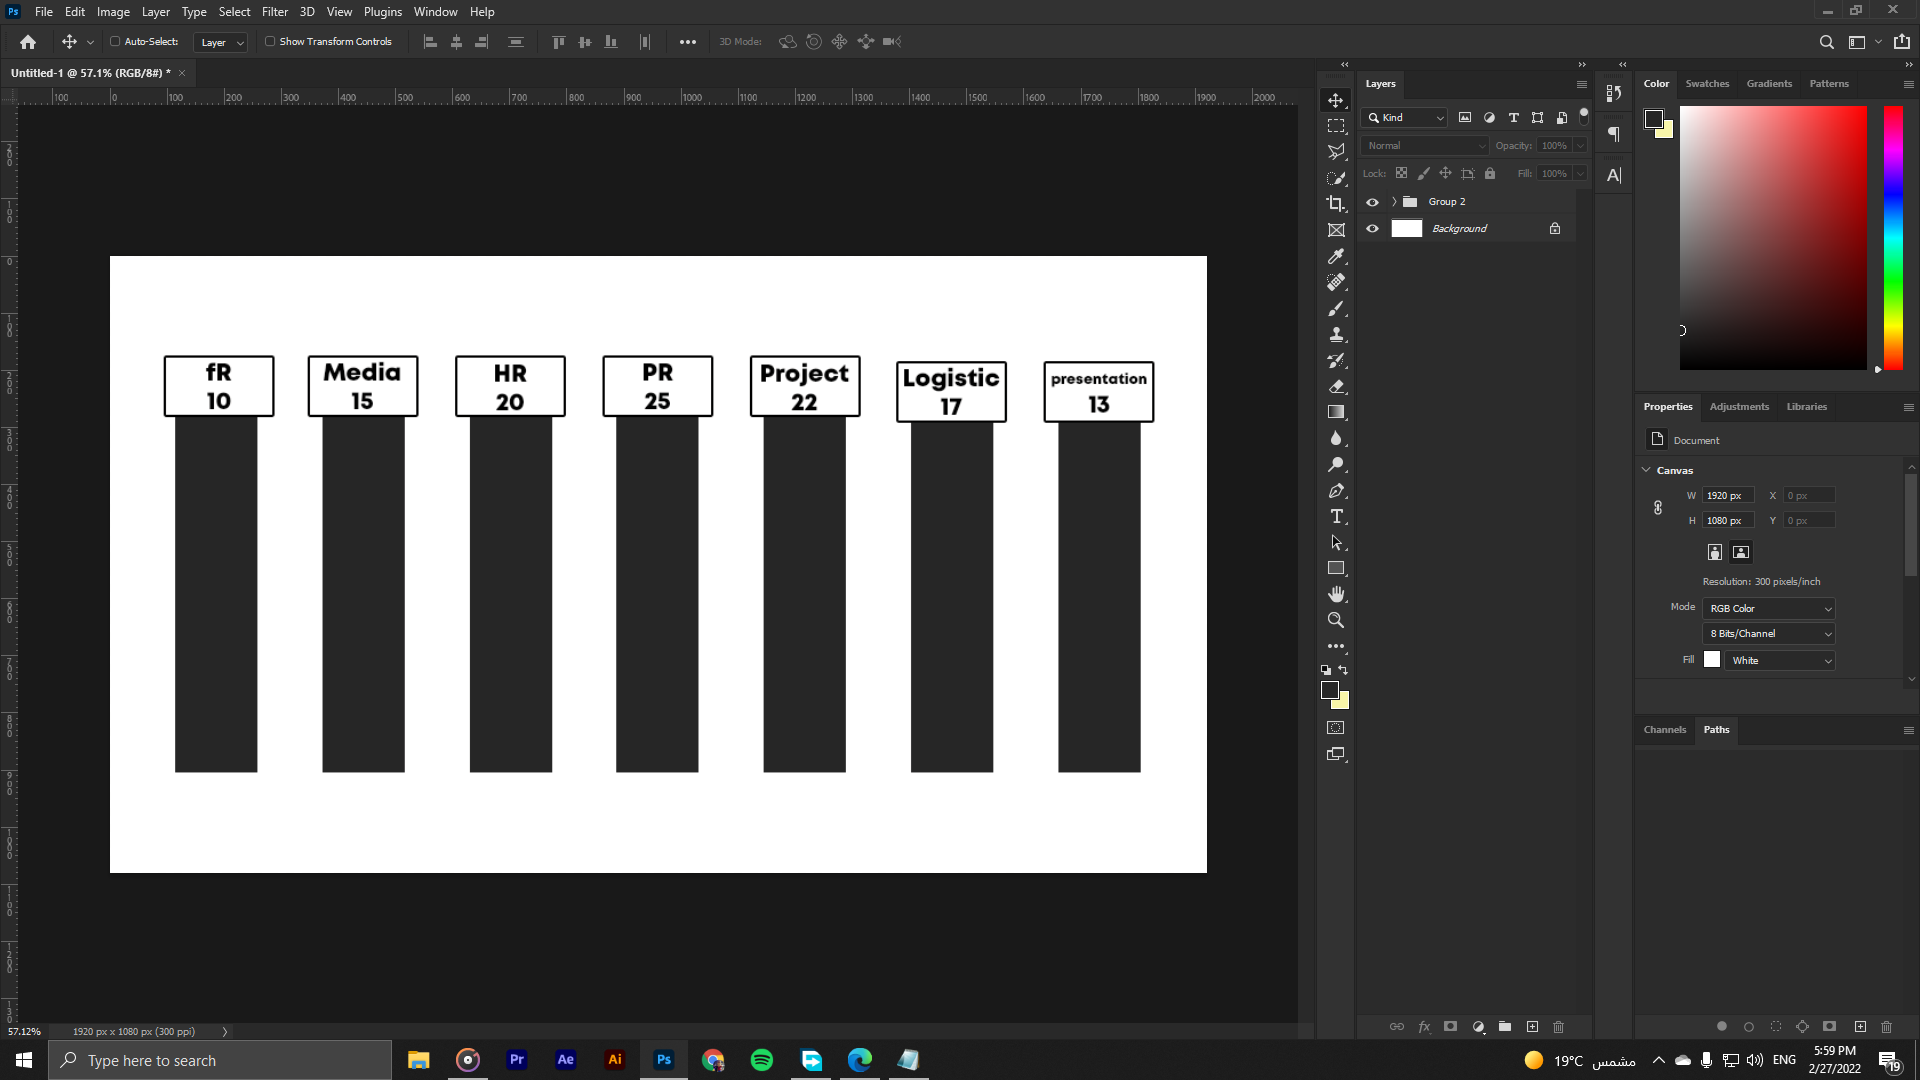
Task: Select the Frame tool
Action: pos(1336,230)
